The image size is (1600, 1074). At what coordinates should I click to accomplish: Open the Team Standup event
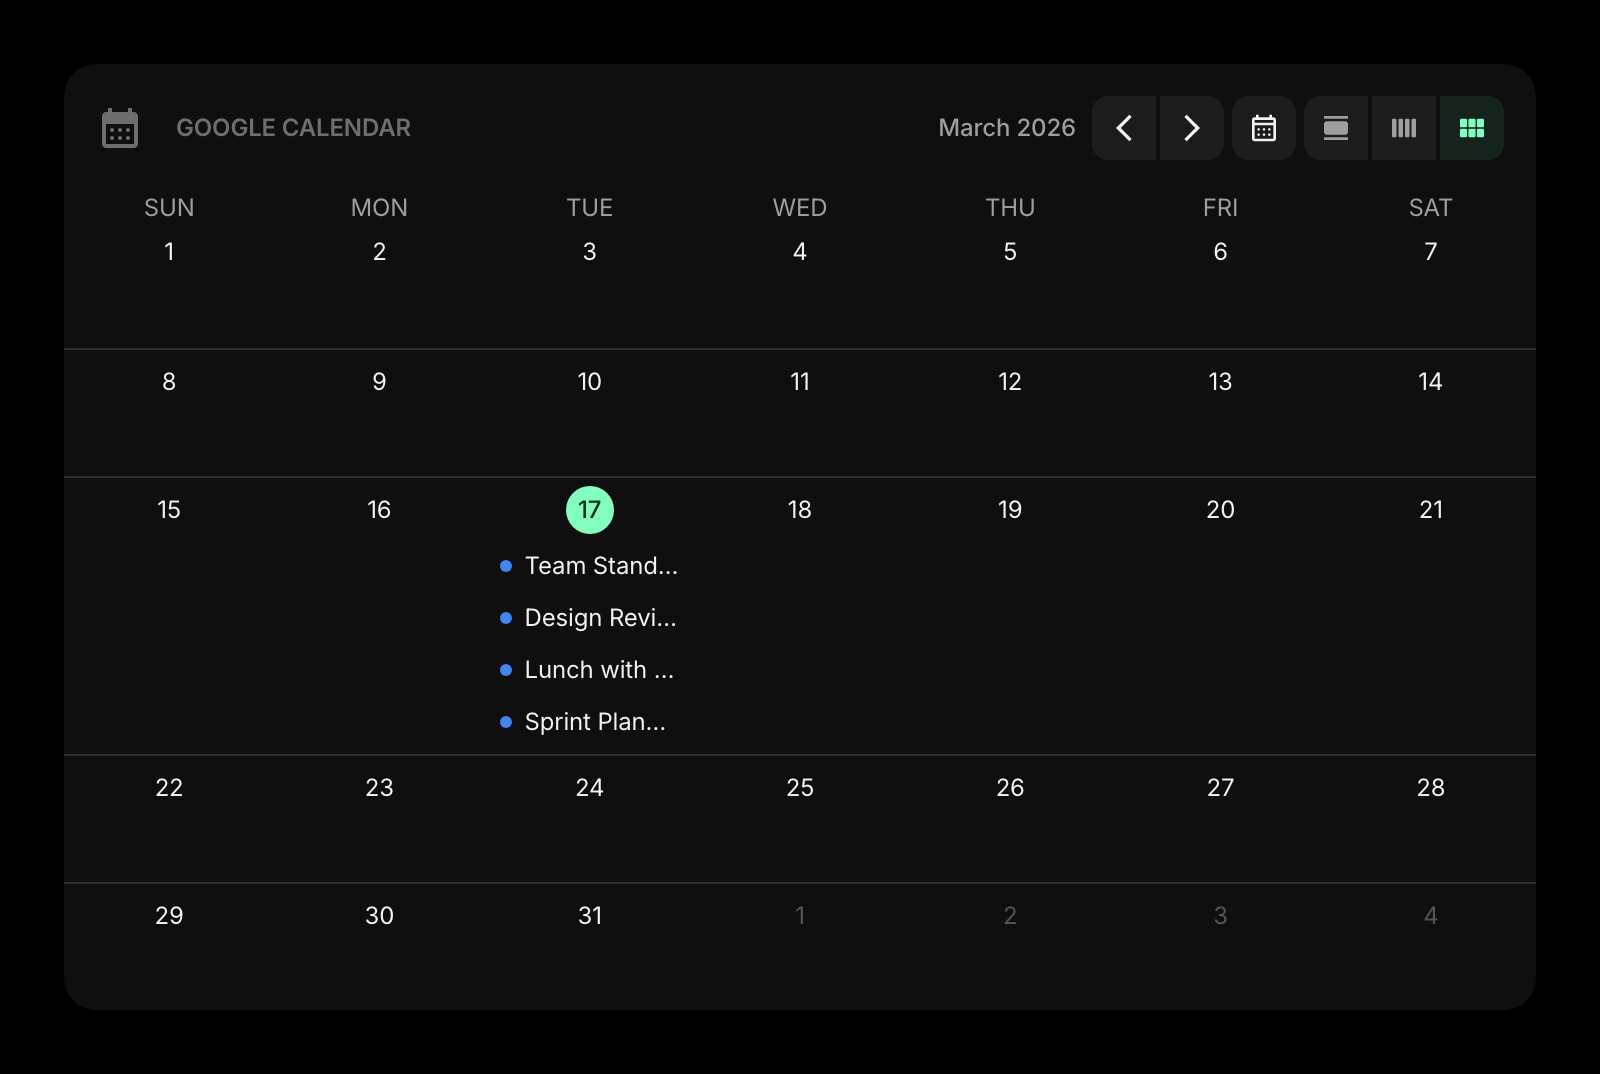600,565
